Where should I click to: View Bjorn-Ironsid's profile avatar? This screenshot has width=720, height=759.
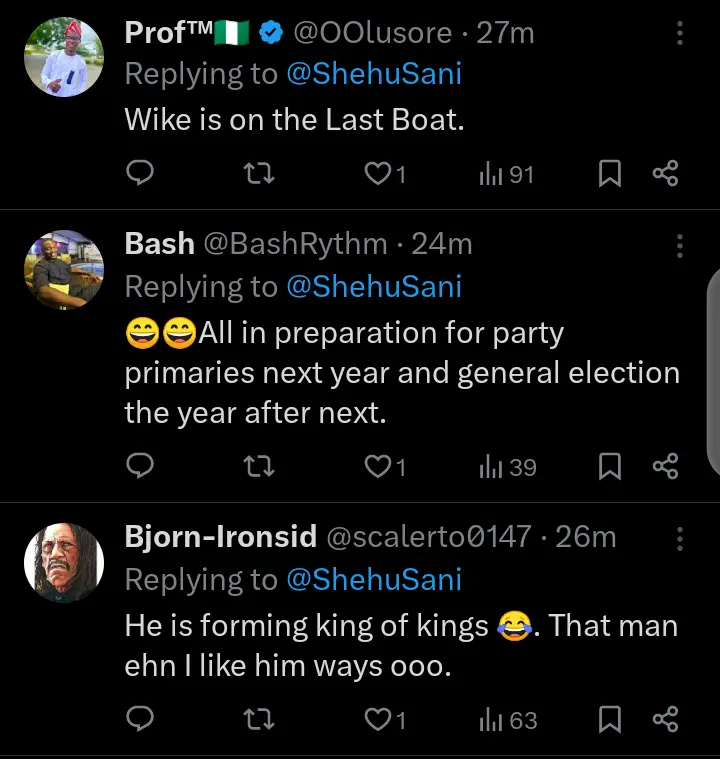tap(64, 563)
